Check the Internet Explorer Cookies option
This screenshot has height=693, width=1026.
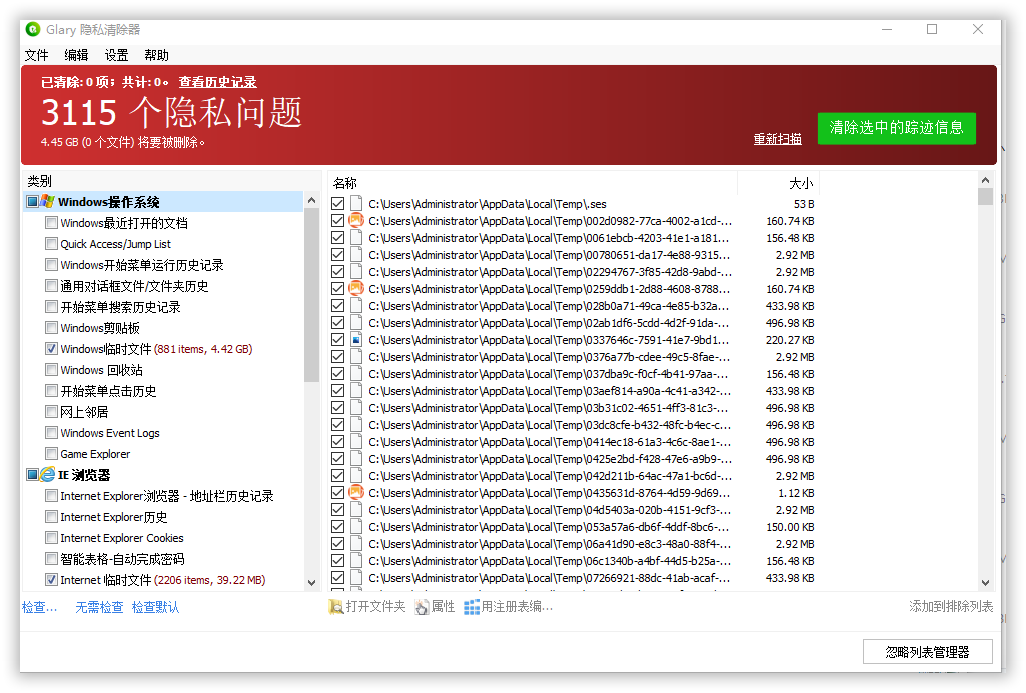pyautogui.click(x=51, y=538)
